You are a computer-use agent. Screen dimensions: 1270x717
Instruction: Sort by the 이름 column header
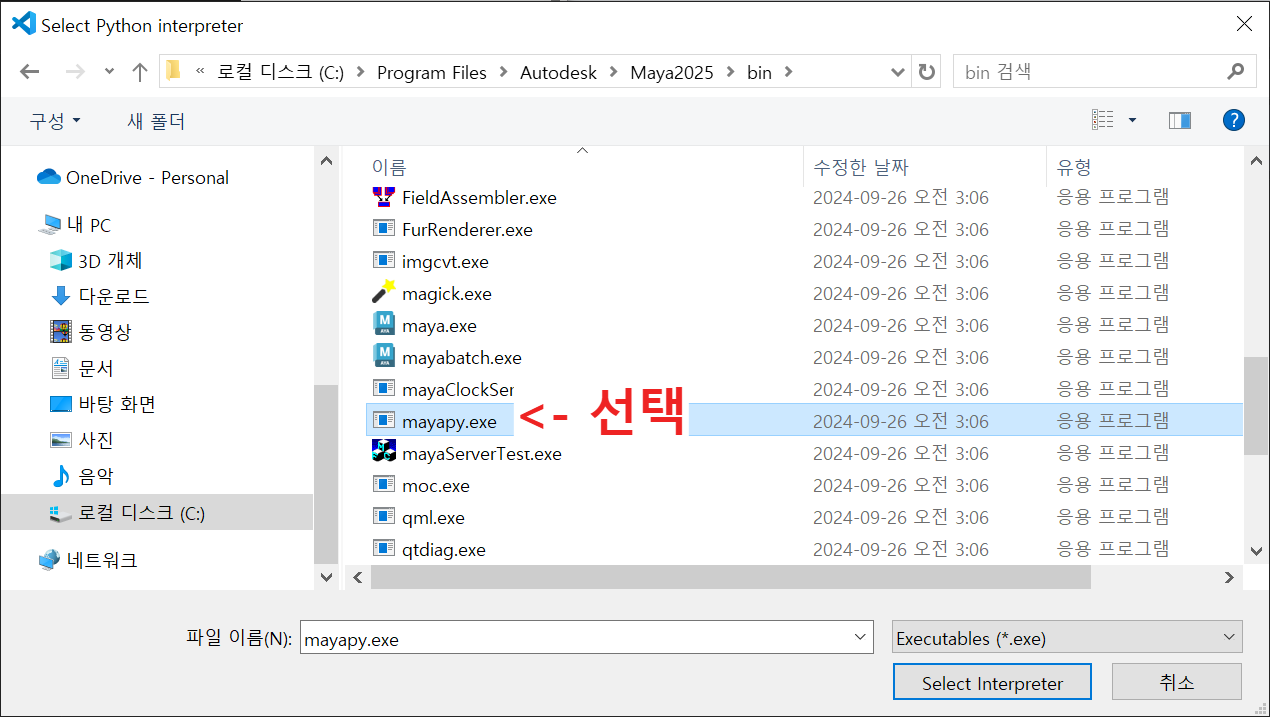[x=389, y=167]
